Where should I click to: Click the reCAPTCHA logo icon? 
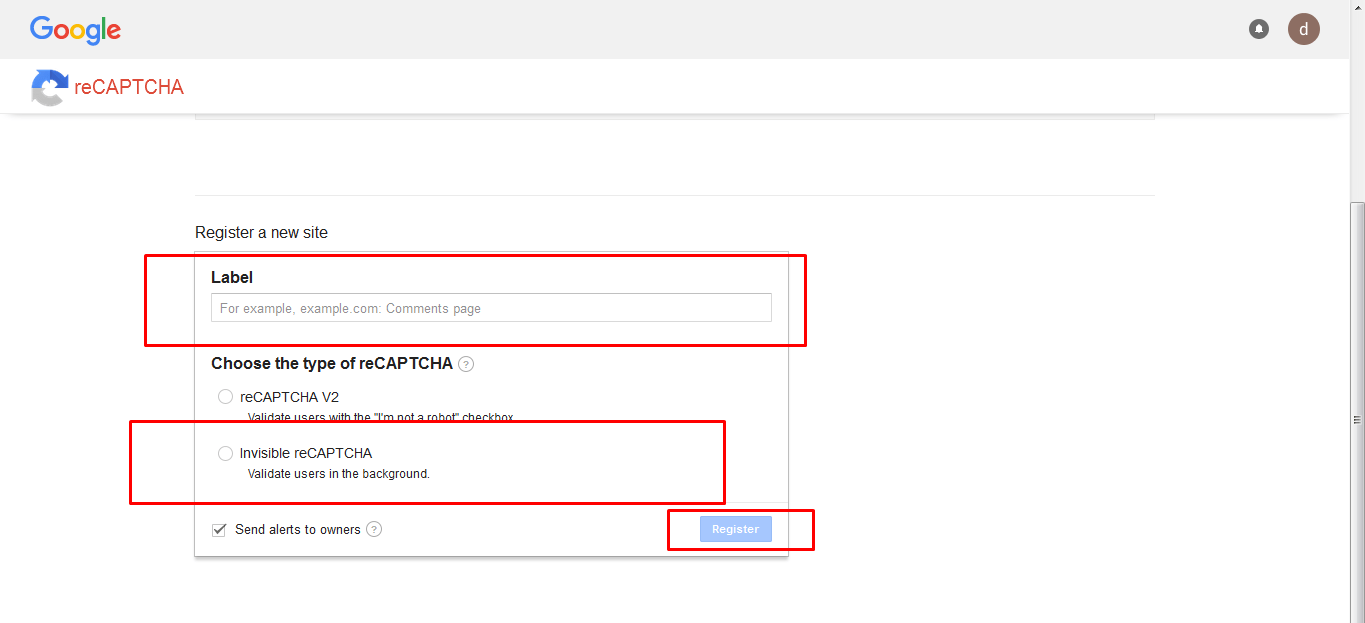(48, 88)
